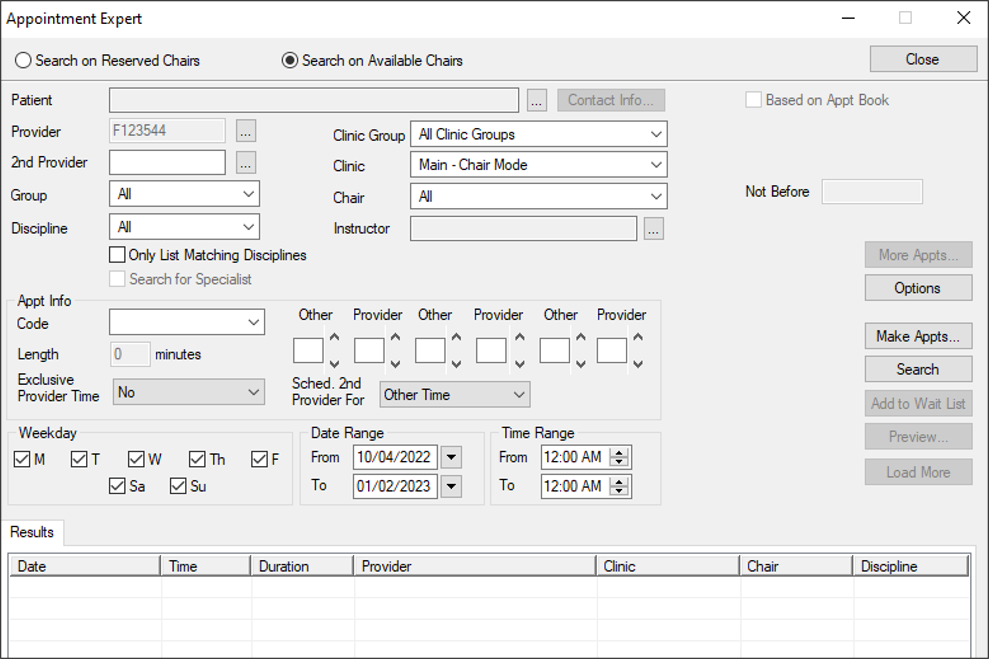Increase the Time Range To value
989x659 pixels.
[x=619, y=481]
